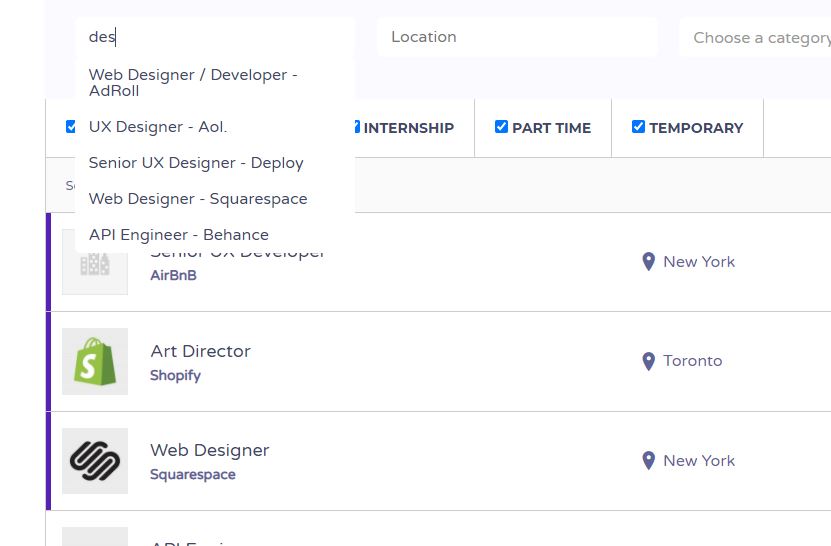Toggle the Internship checkbox
Screen dimensions: 831x546
point(357,127)
